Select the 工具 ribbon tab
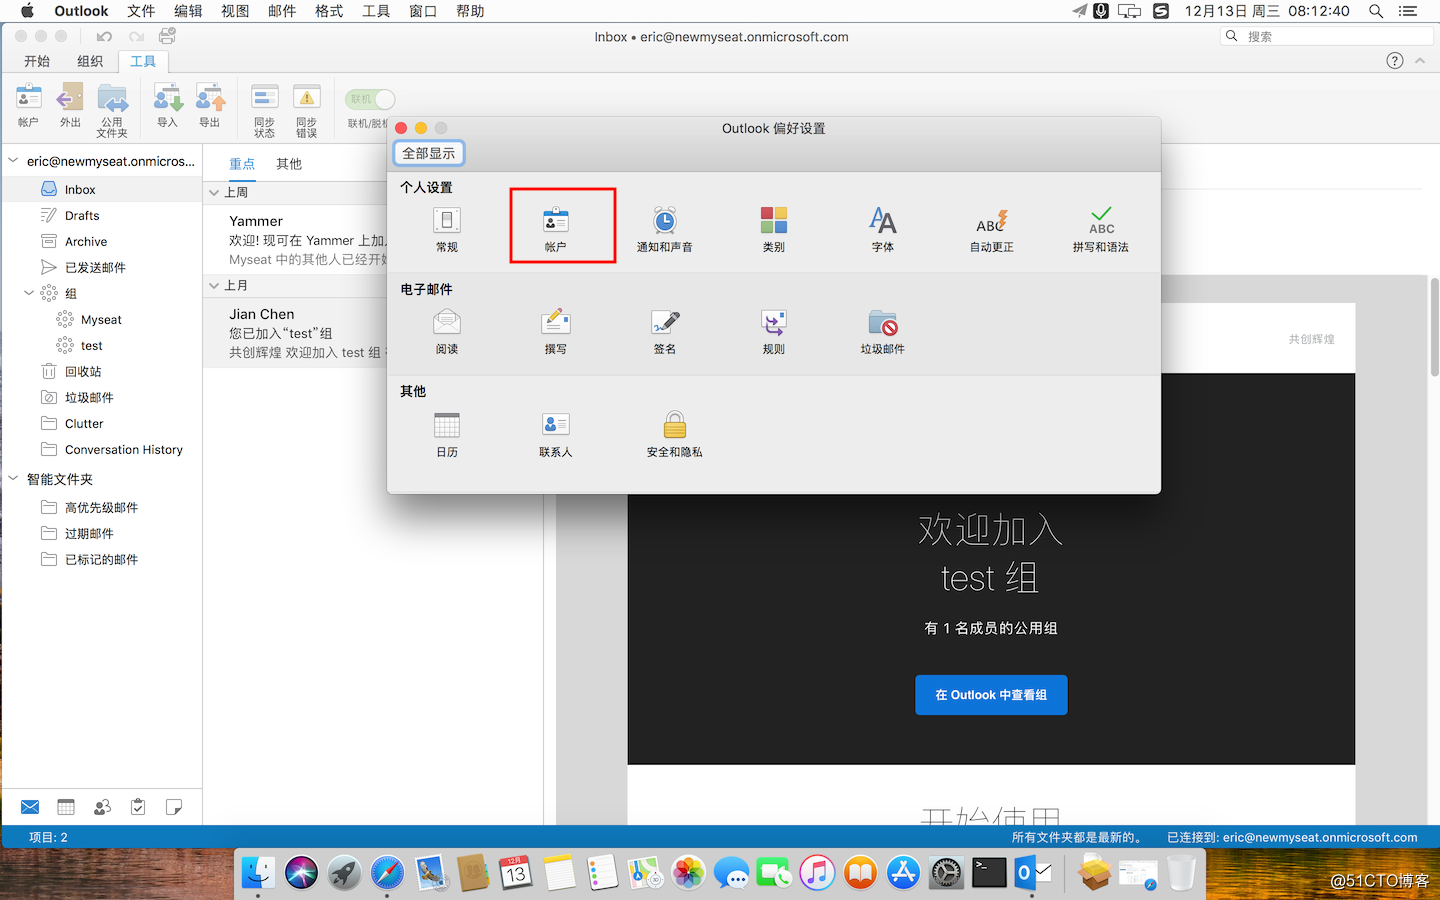Screen dimensions: 1440x900 click(143, 61)
